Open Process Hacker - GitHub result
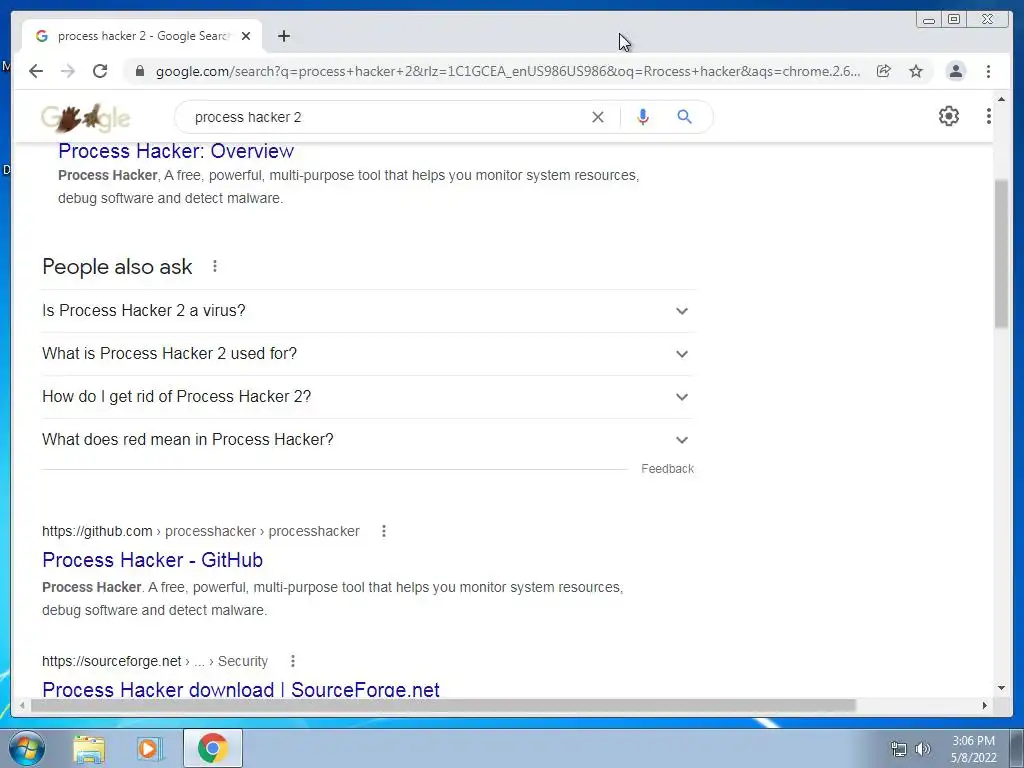 coord(152,560)
